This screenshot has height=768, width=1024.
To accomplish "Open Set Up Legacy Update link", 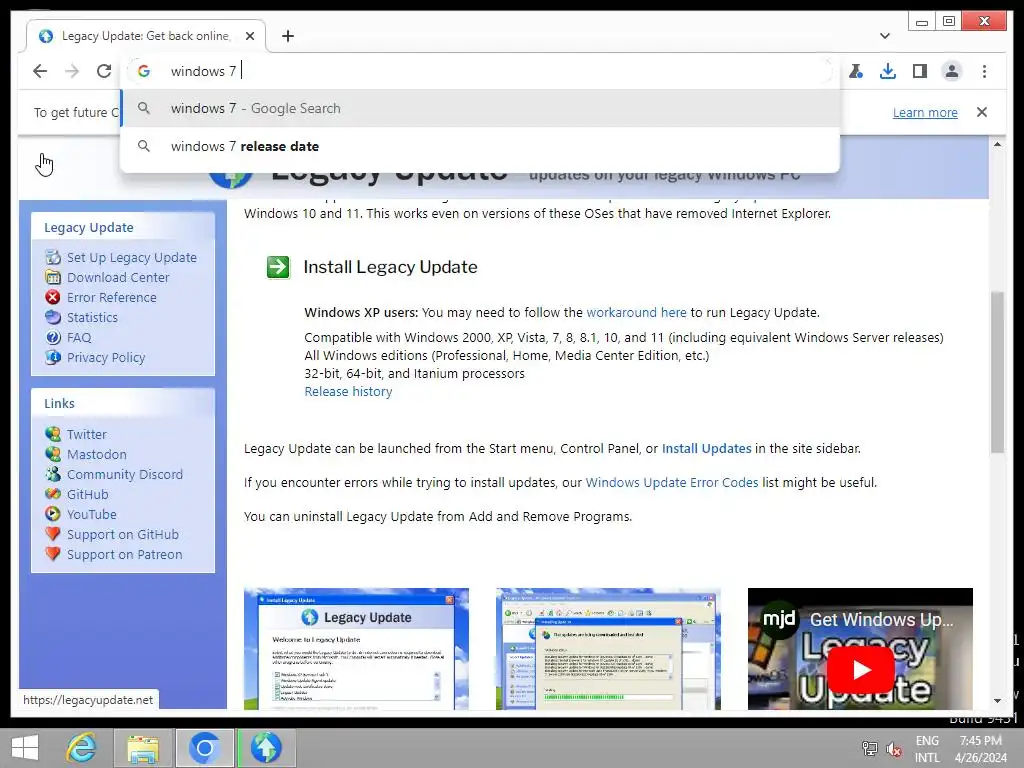I will [x=131, y=257].
